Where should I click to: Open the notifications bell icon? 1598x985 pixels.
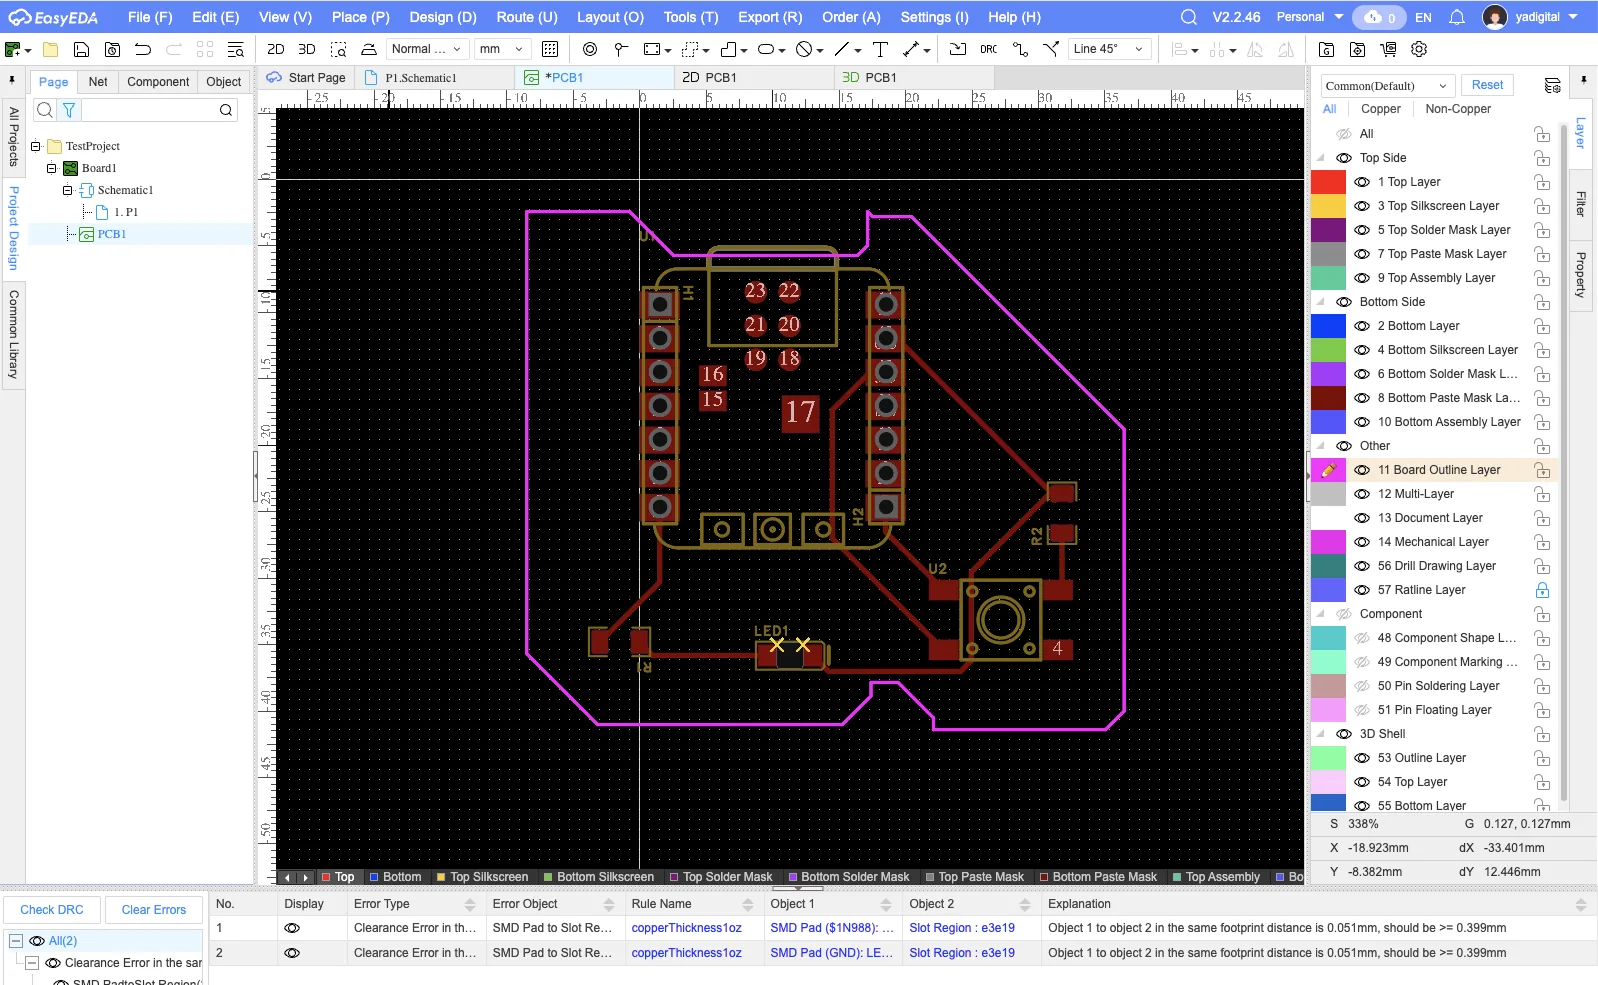1457,17
